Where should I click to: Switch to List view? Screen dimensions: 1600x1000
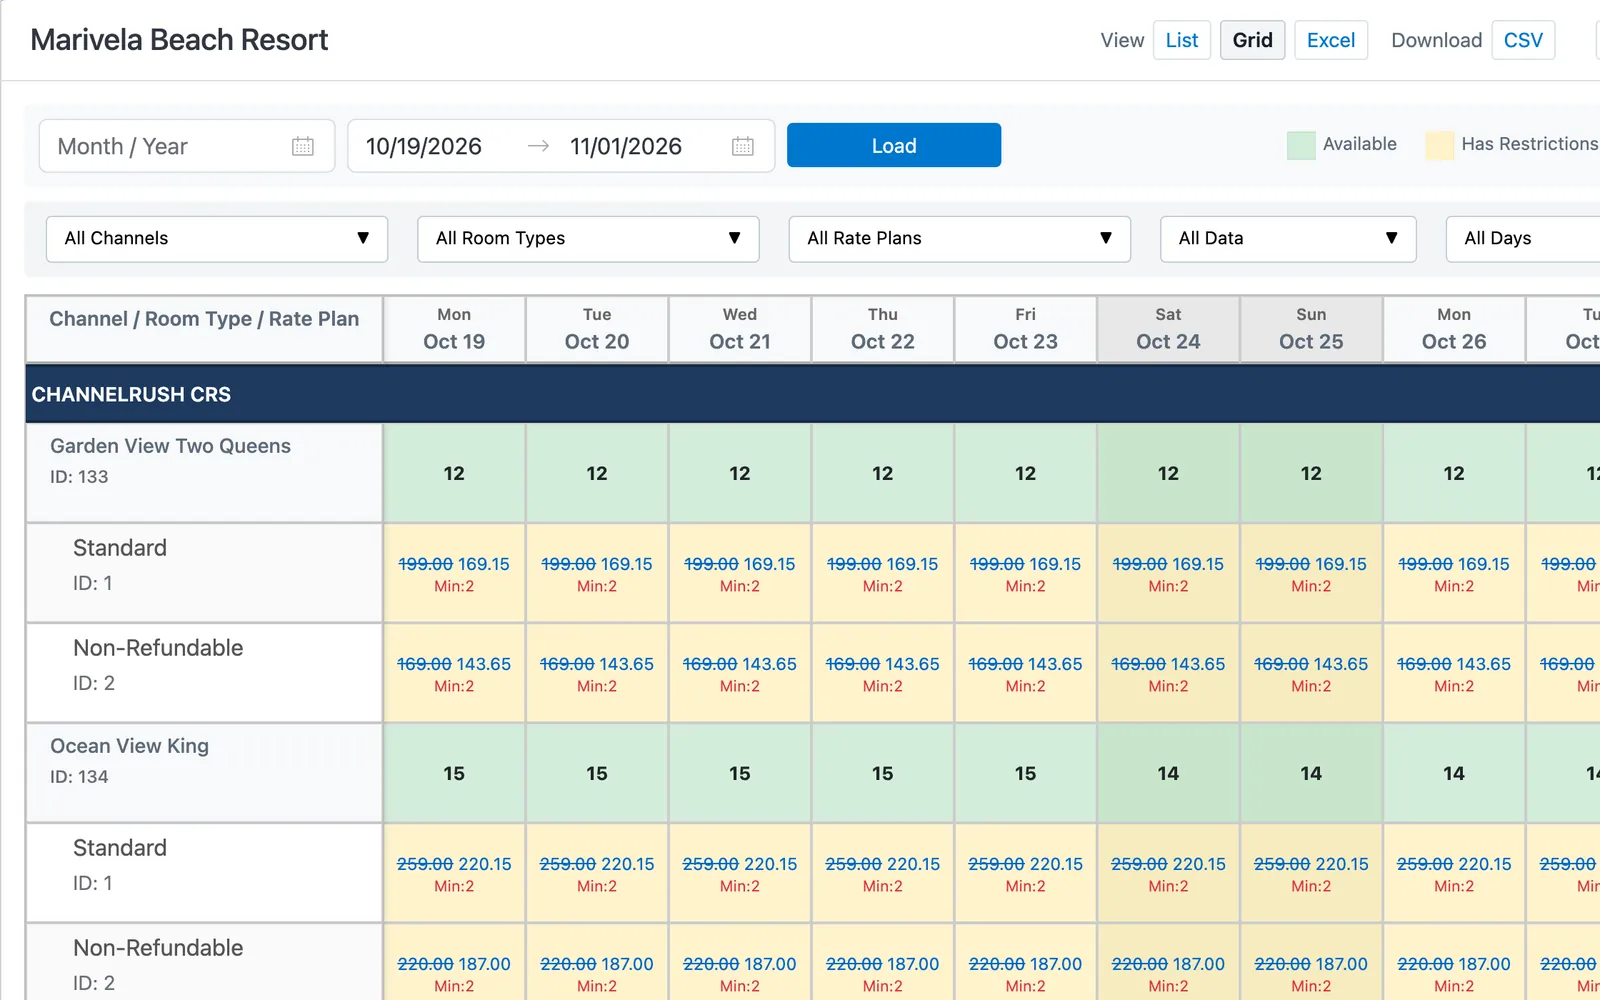point(1182,40)
